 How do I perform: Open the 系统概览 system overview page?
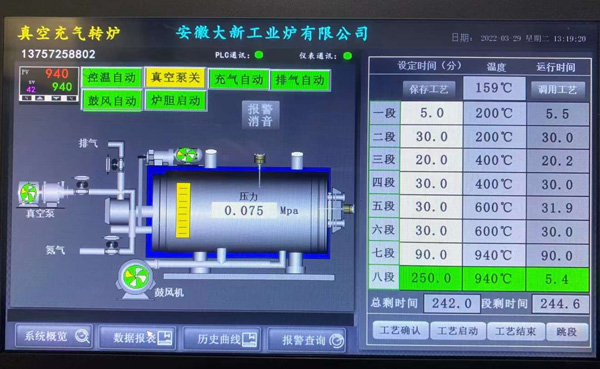(x=54, y=336)
